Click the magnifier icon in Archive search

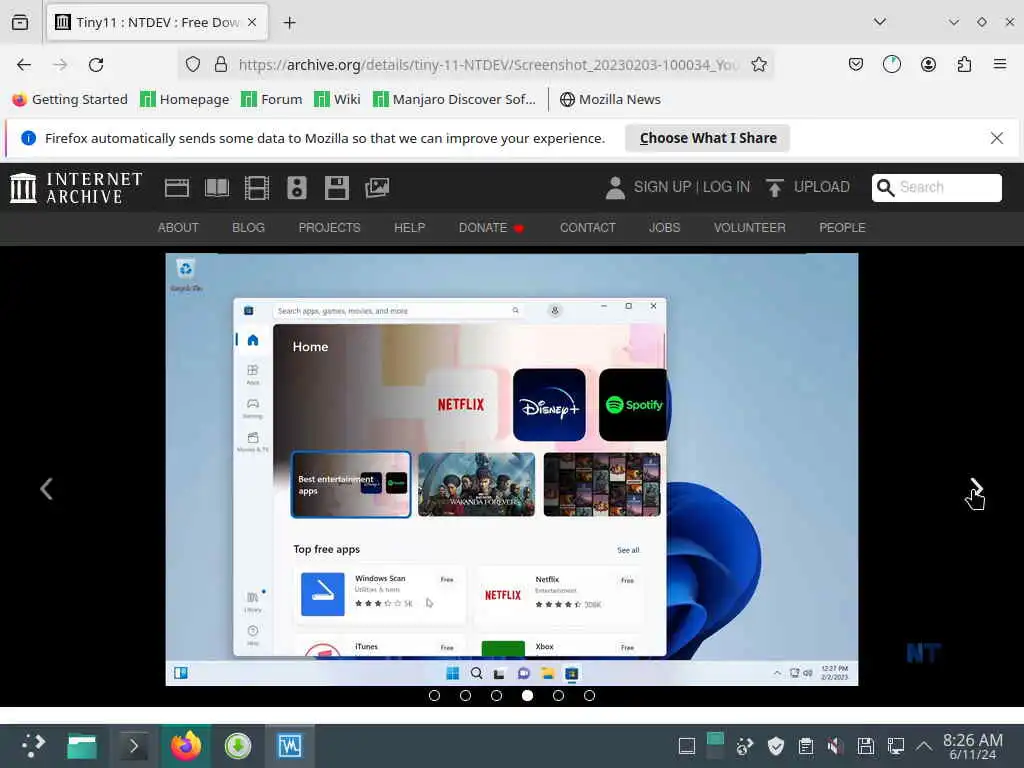[885, 187]
